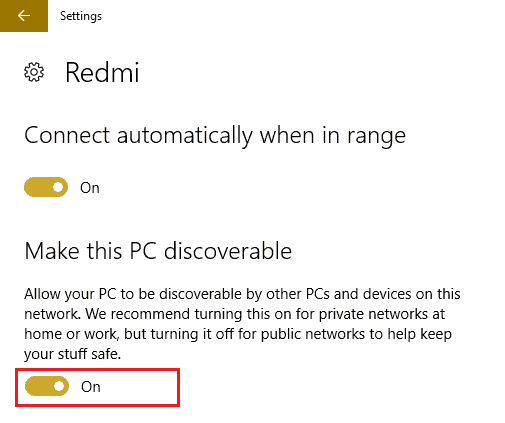Screen dimensions: 505x423
Task: Go back using the arrow button
Action: click(24, 16)
